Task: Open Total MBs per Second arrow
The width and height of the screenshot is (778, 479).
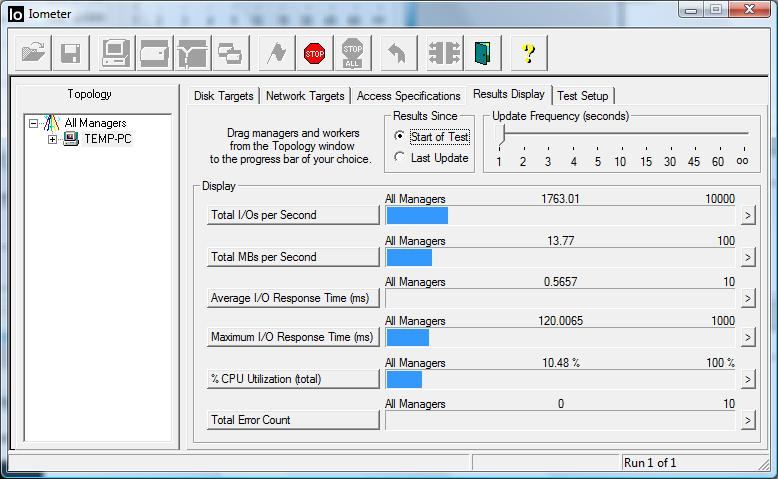Action: [748, 257]
